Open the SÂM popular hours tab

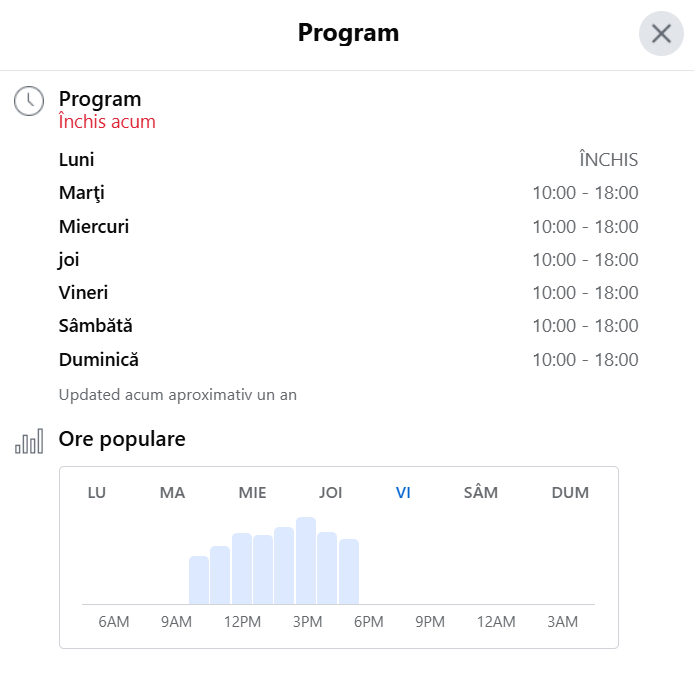[481, 492]
